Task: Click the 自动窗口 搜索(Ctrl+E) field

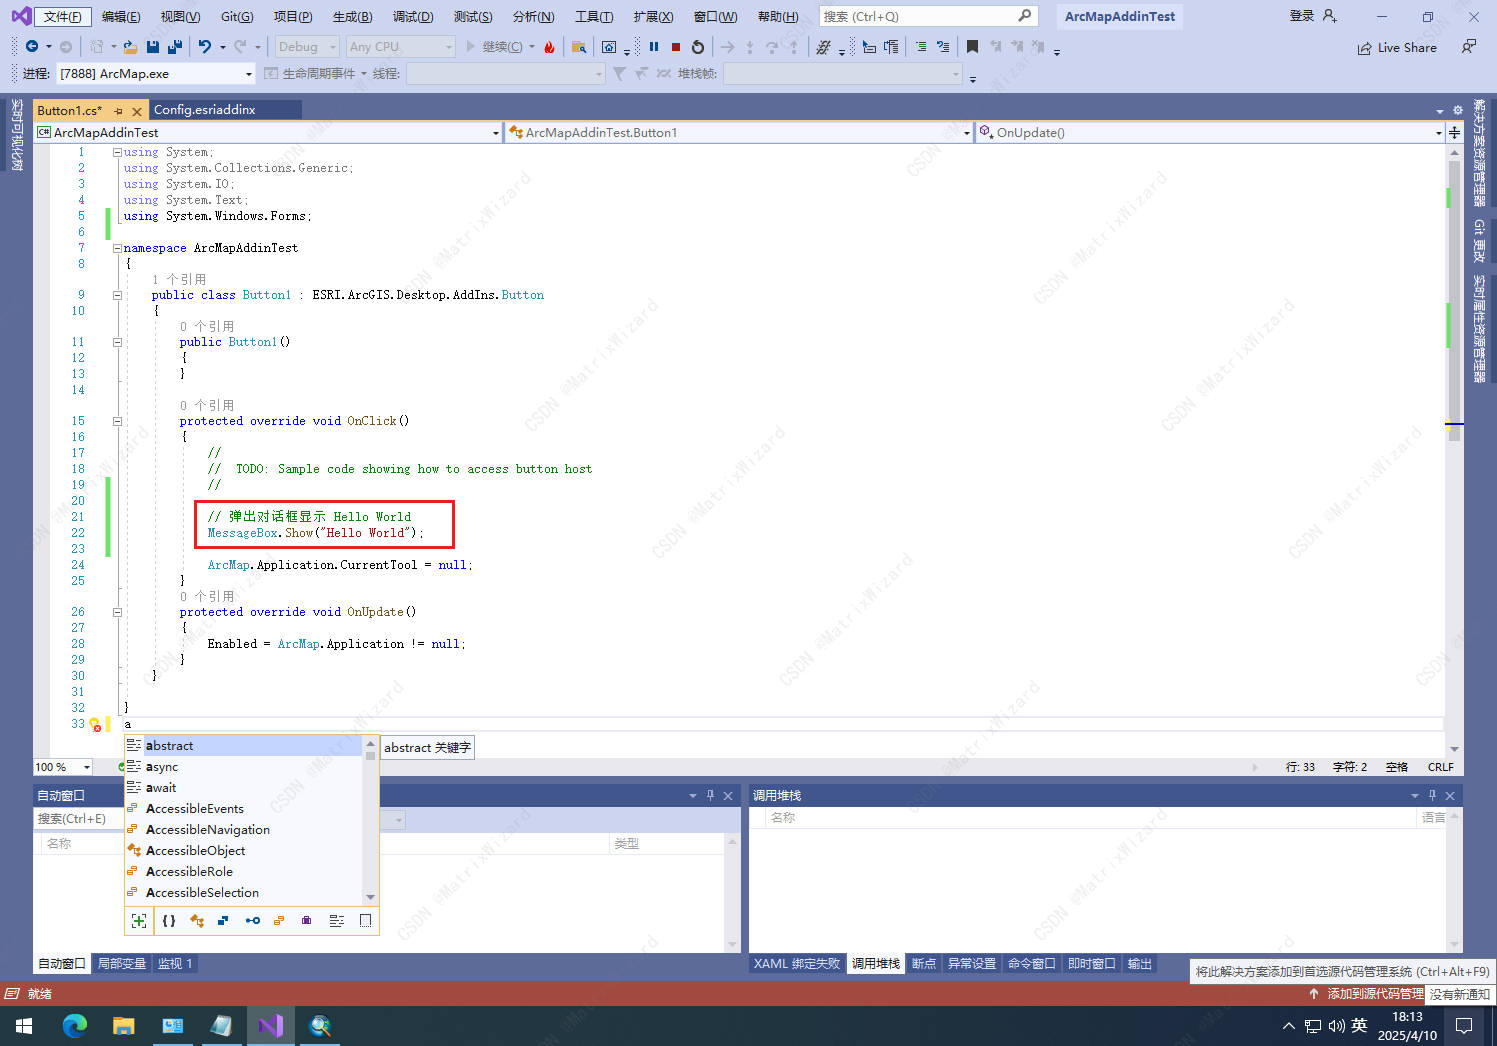Action: 78,819
